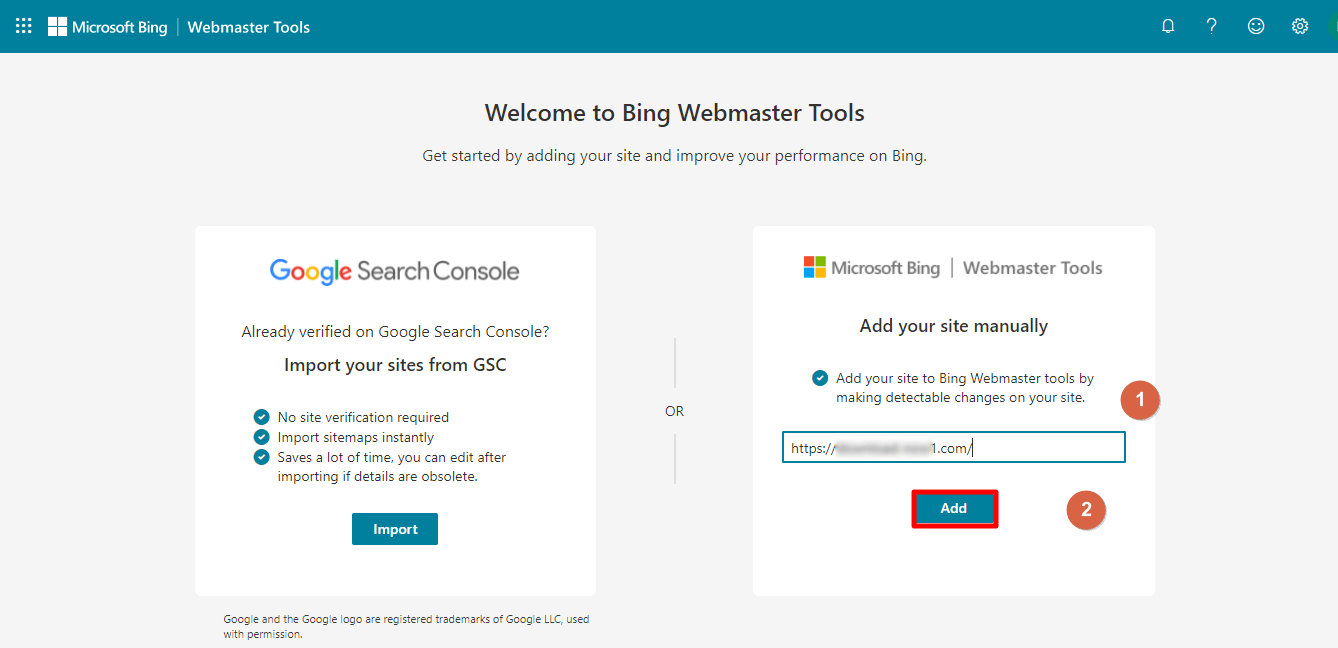Open the help question mark icon

tap(1212, 26)
